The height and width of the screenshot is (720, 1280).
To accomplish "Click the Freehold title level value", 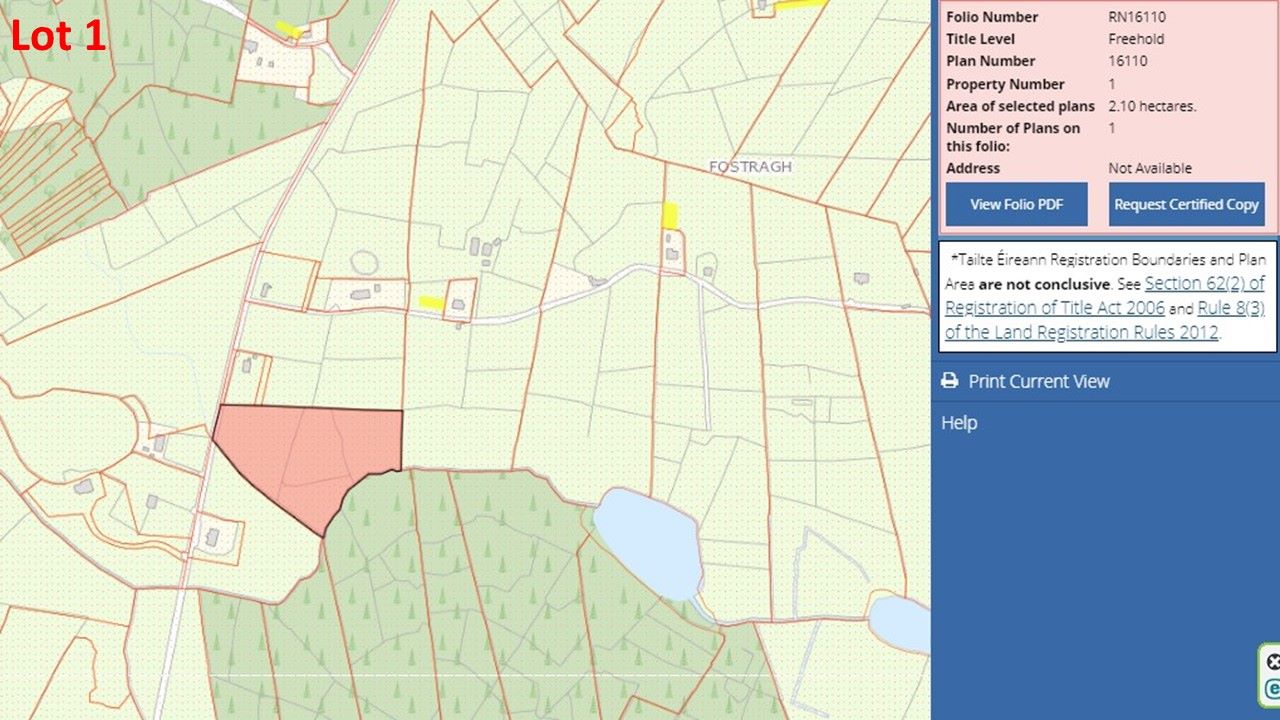I will [1136, 39].
